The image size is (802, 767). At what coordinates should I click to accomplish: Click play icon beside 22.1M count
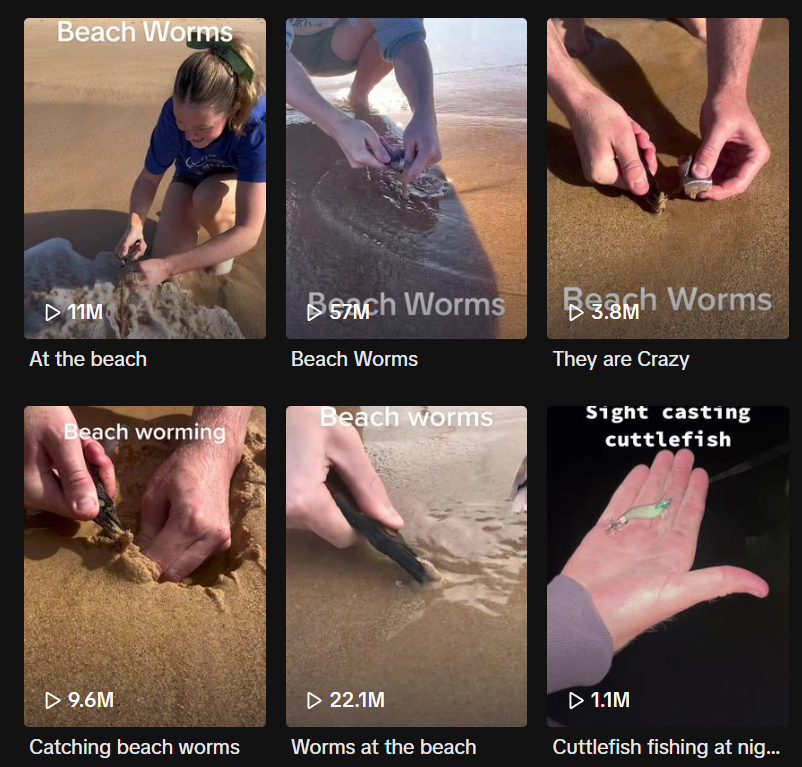314,701
